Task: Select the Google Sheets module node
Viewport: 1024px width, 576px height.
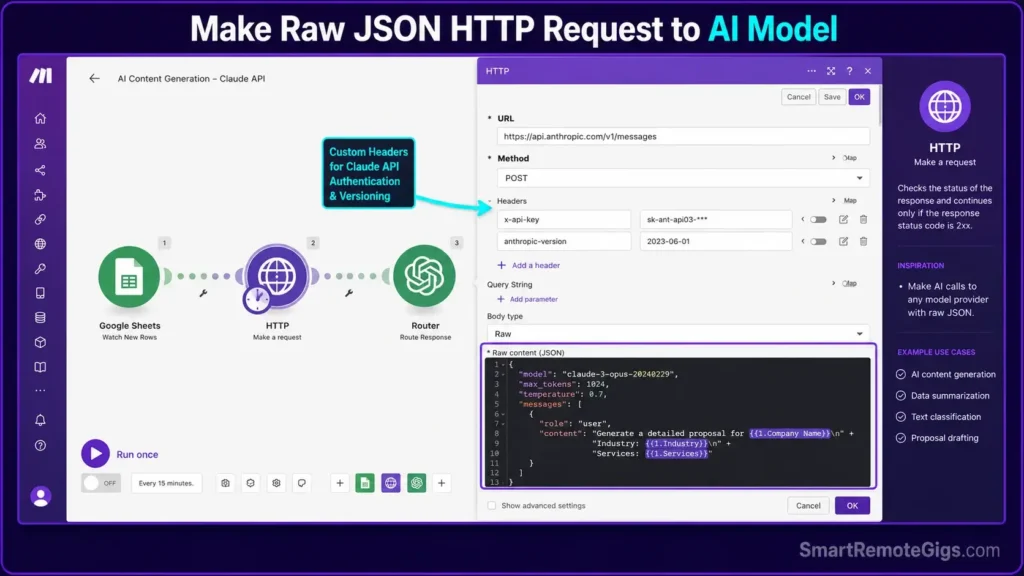Action: point(129,277)
